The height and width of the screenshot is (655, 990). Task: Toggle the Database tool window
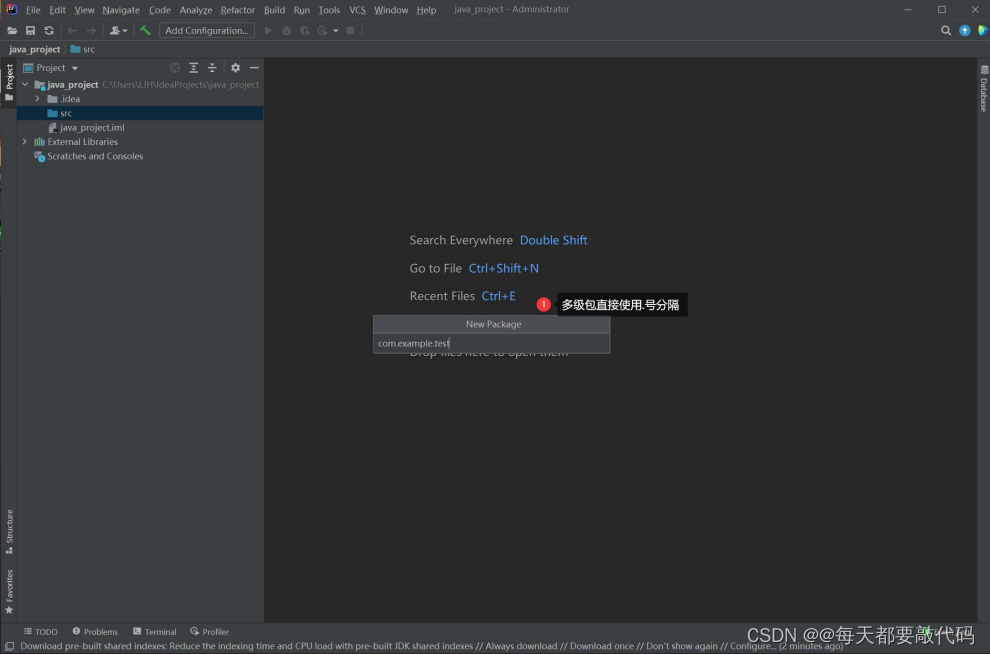(983, 88)
